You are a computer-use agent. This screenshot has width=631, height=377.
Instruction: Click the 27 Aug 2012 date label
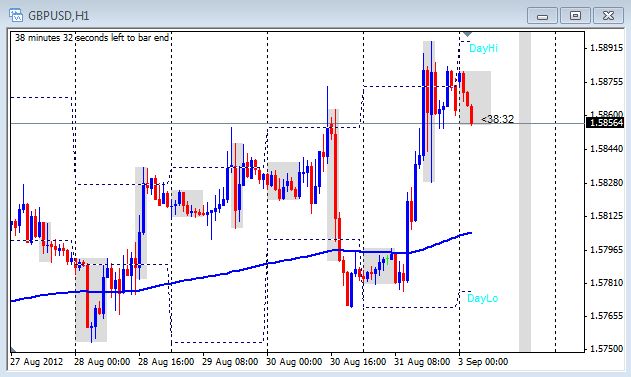[37, 362]
